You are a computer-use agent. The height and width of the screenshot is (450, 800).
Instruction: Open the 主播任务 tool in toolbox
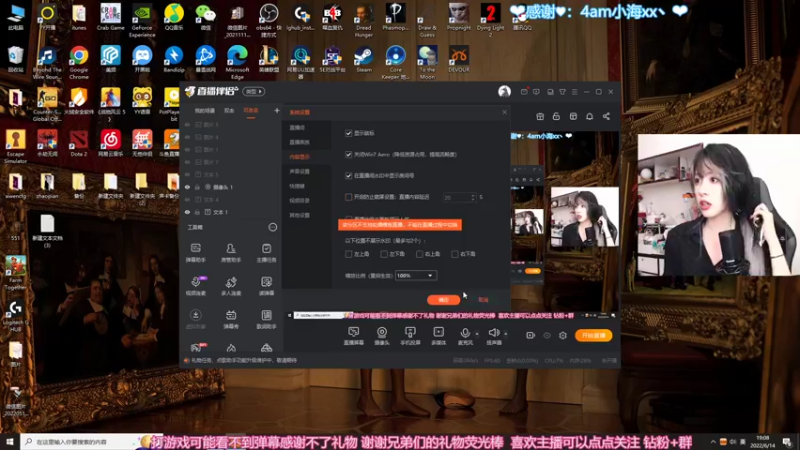tap(266, 252)
